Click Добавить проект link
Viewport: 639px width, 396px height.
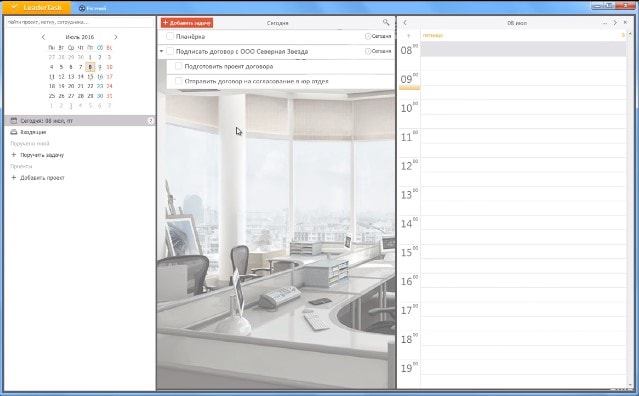(42, 178)
